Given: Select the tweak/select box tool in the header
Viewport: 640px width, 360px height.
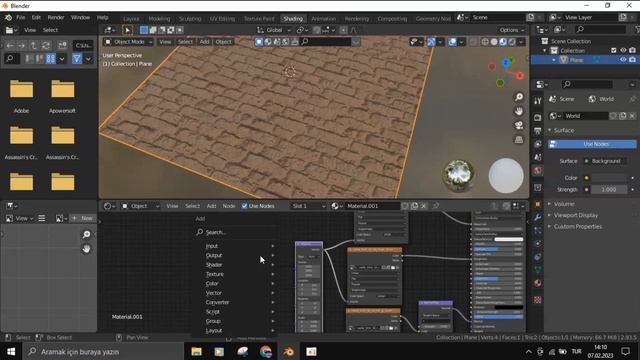Looking at the screenshot, I should point(127,30).
